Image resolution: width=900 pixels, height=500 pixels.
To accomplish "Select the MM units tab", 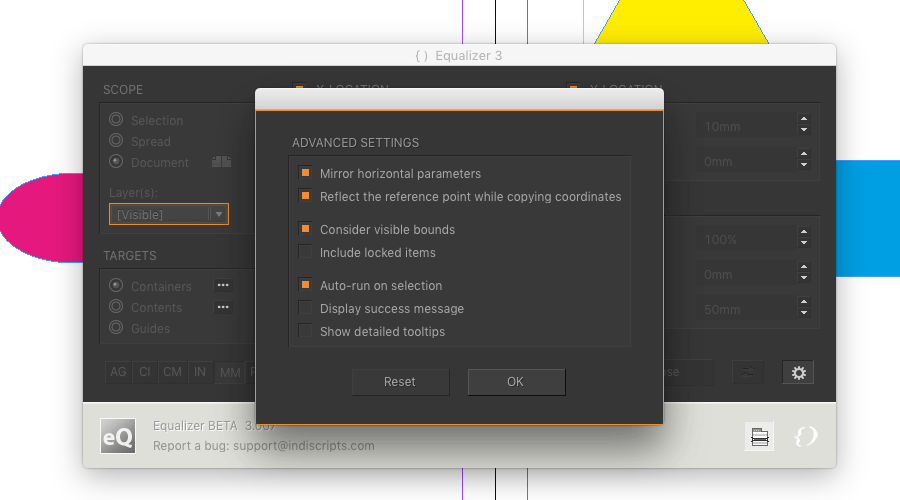I will point(229,373).
